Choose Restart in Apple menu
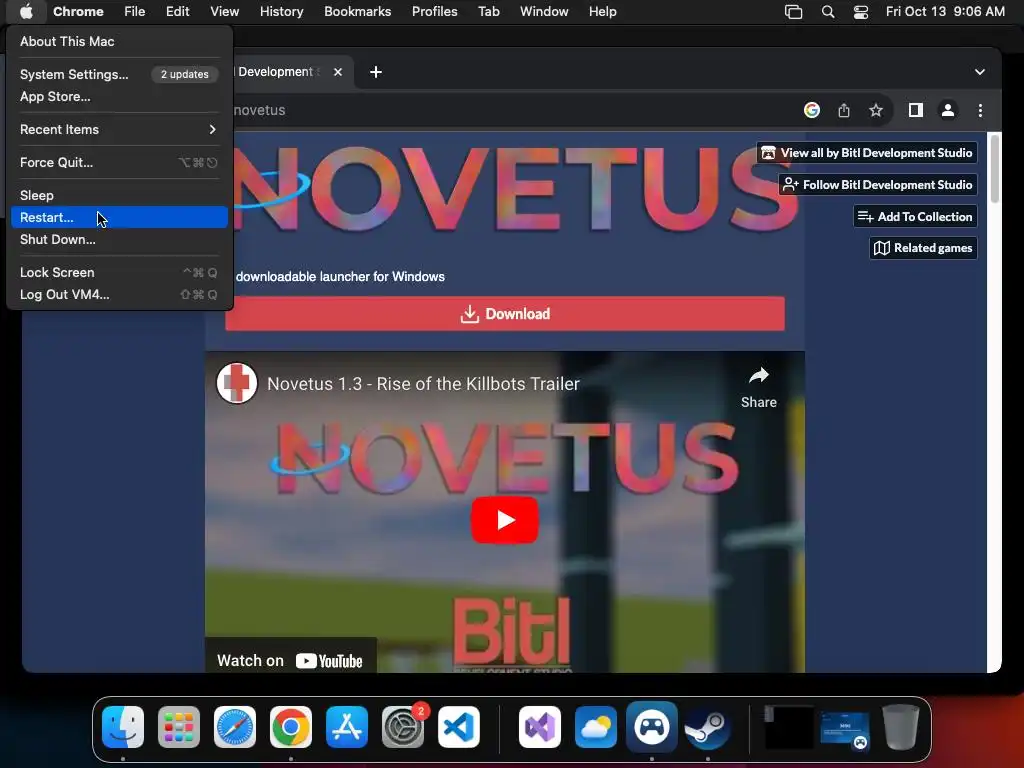This screenshot has width=1024, height=768. (119, 217)
